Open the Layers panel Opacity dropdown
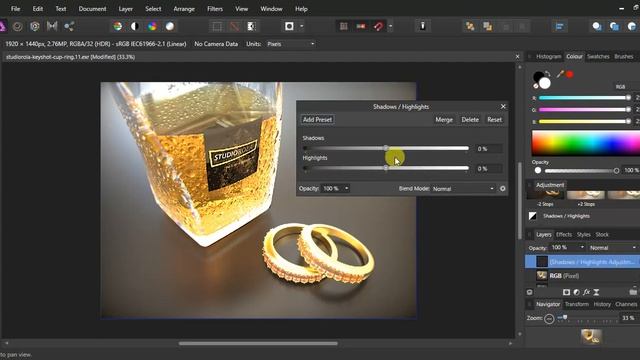640x360 pixels. 567,248
